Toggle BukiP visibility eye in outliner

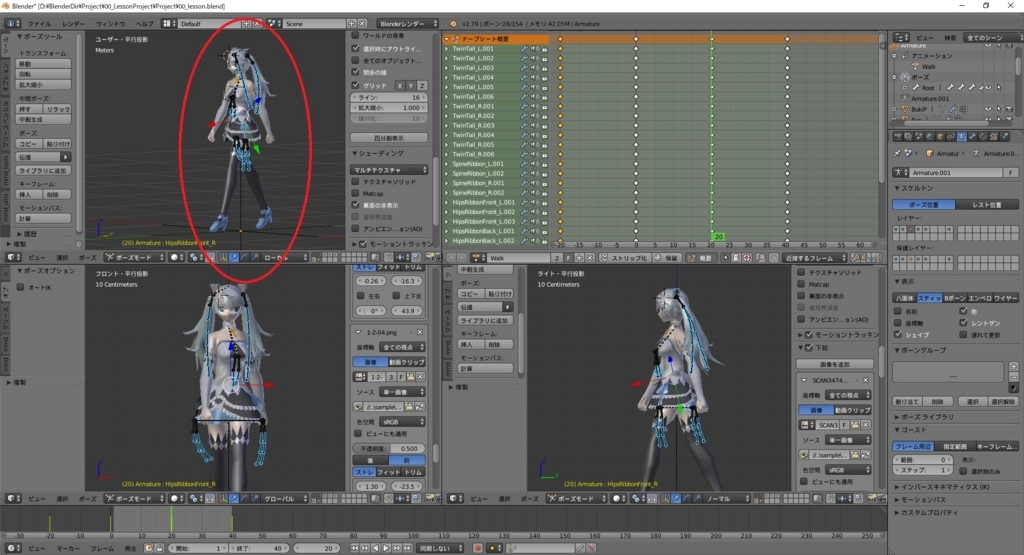point(988,109)
